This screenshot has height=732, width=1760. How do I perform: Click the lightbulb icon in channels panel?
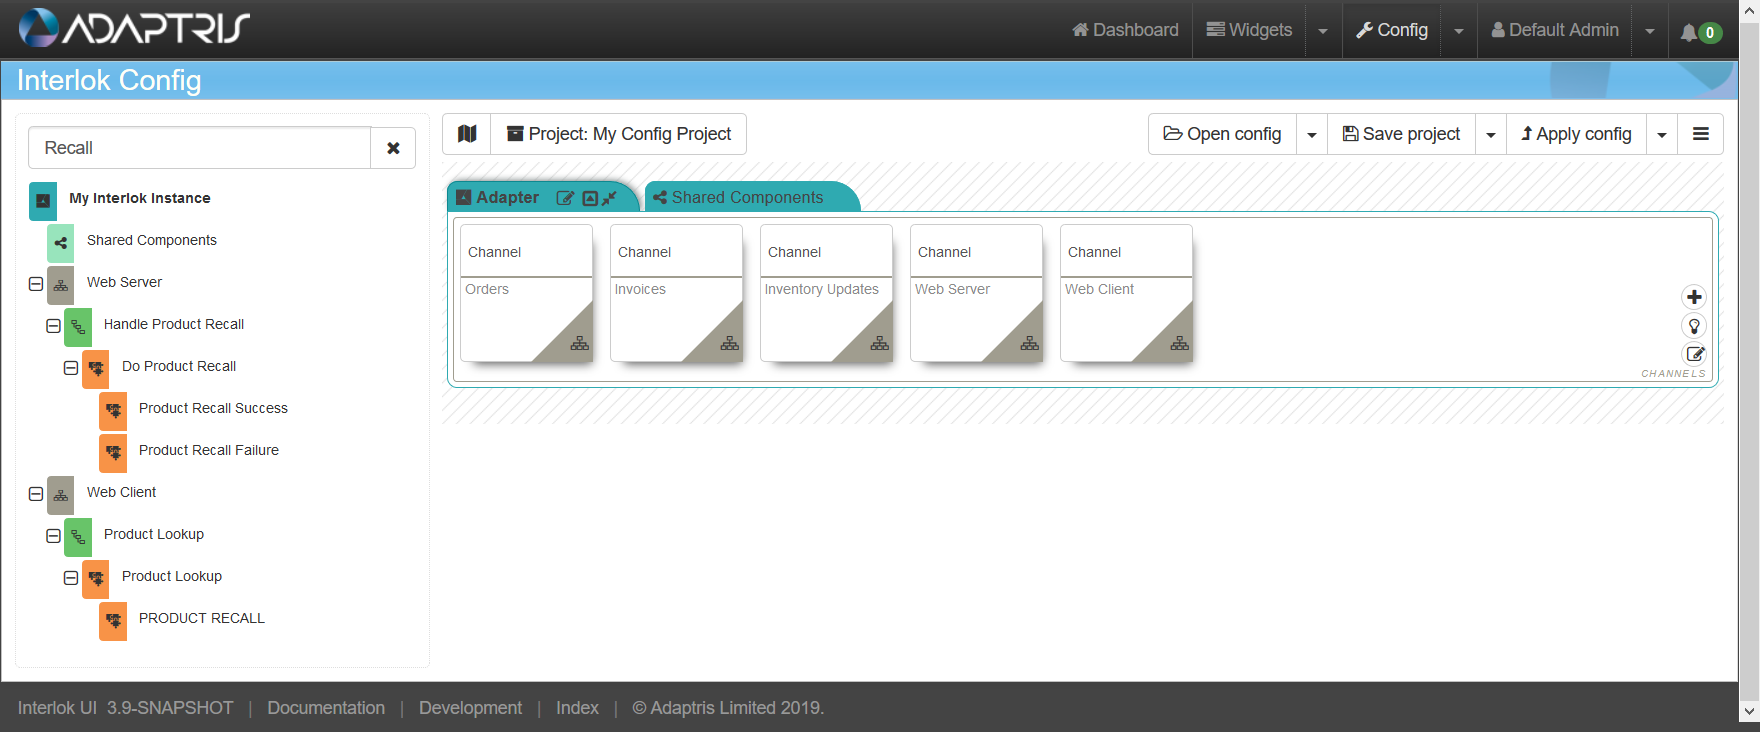coord(1694,325)
